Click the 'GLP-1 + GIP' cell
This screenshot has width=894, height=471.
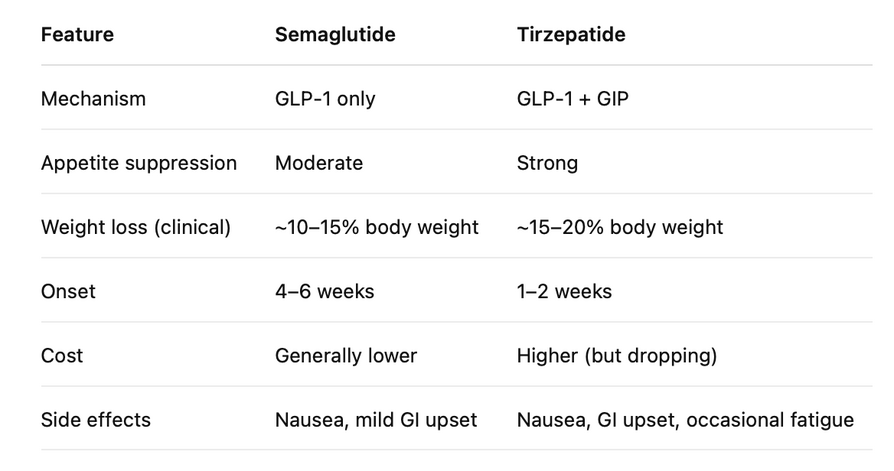pyautogui.click(x=572, y=99)
